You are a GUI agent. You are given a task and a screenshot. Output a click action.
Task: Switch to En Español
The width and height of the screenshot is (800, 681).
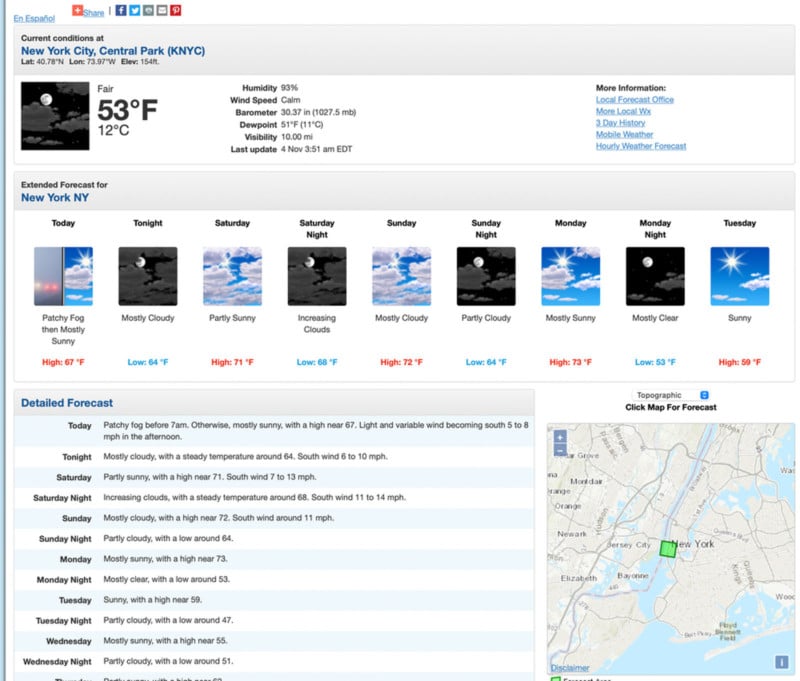coord(34,18)
